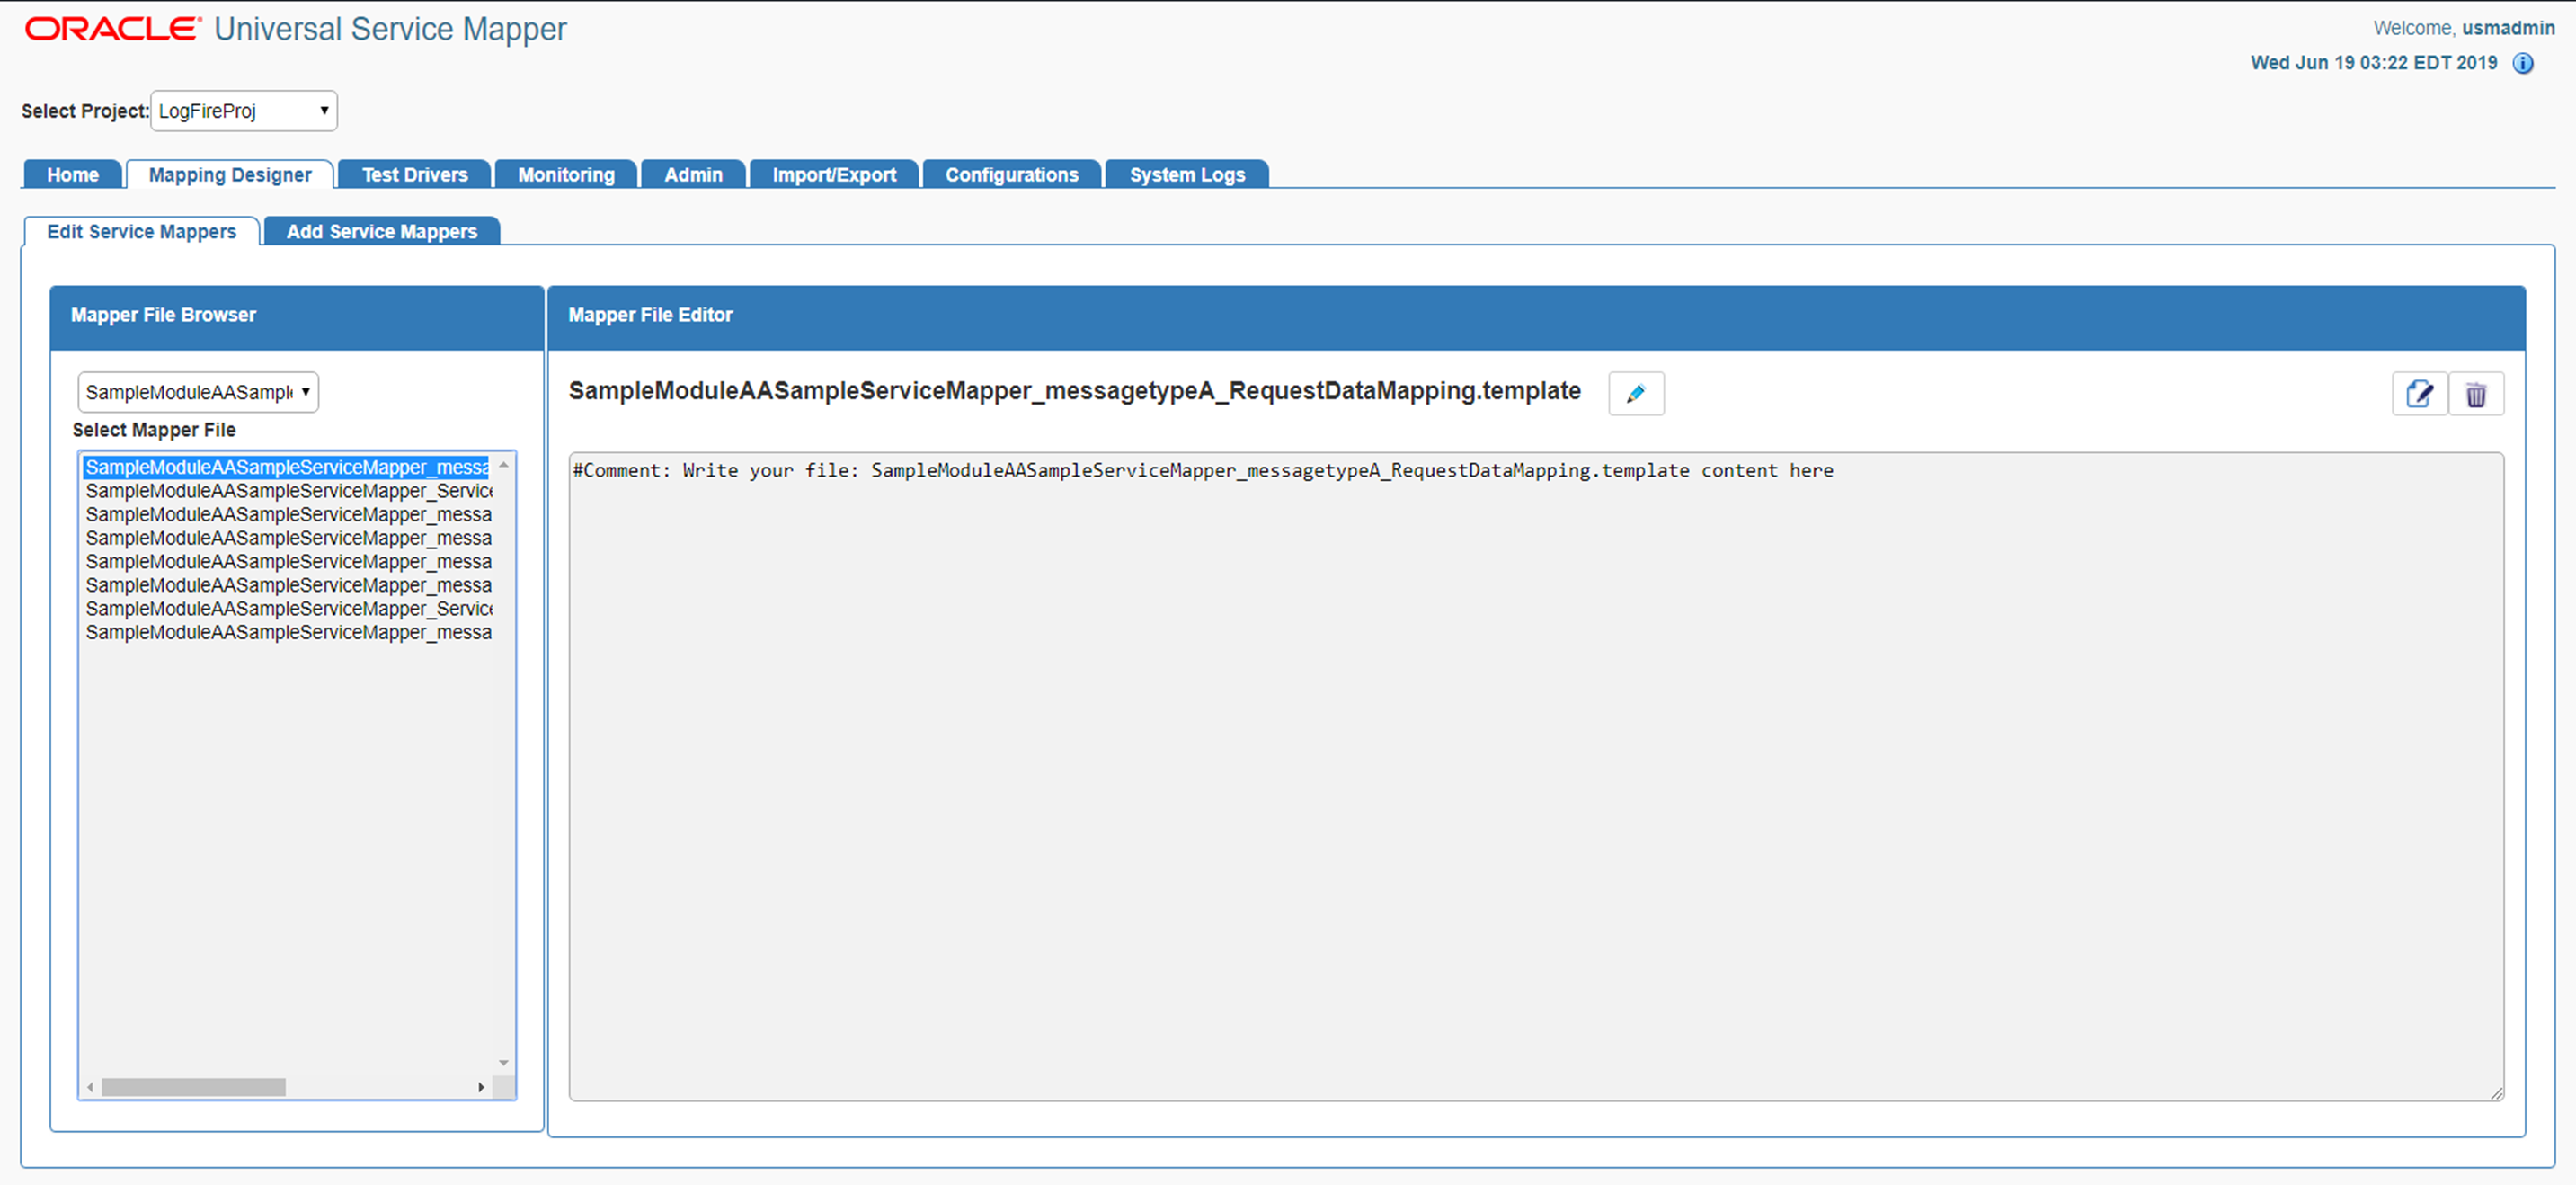The image size is (2576, 1185).
Task: Return to the Home tab
Action: click(x=72, y=174)
